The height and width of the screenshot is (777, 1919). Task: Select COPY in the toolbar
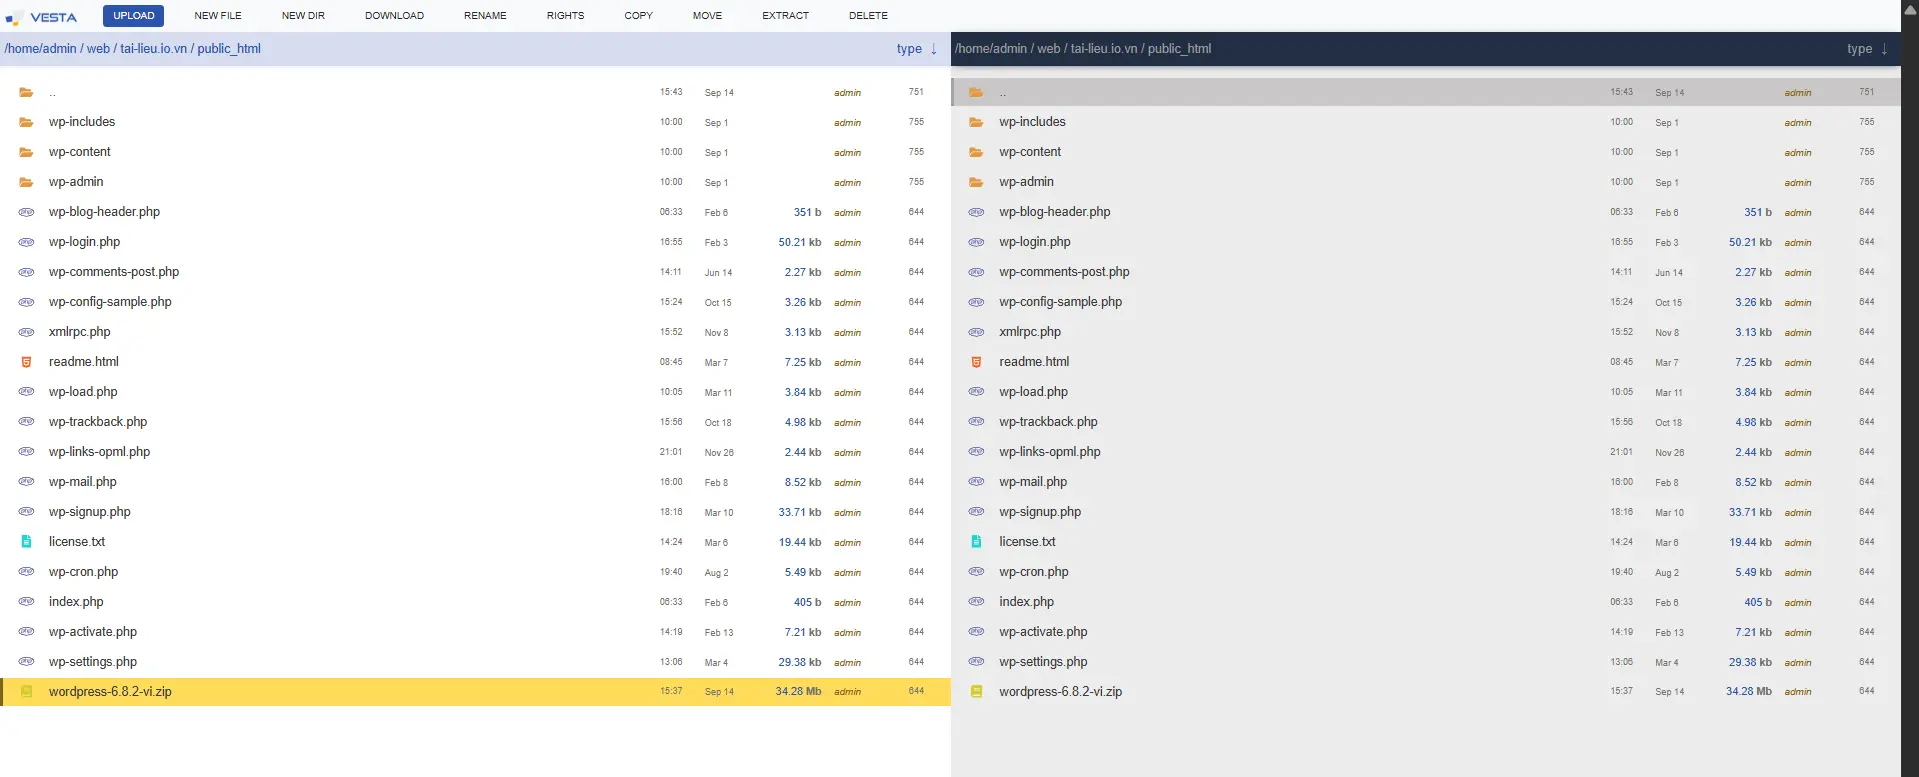[638, 16]
